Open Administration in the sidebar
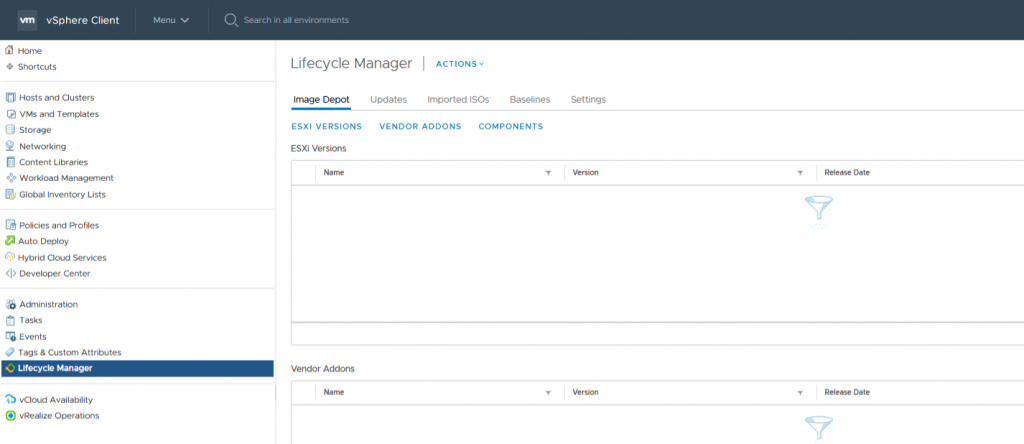The image size is (1024, 444). coord(48,304)
